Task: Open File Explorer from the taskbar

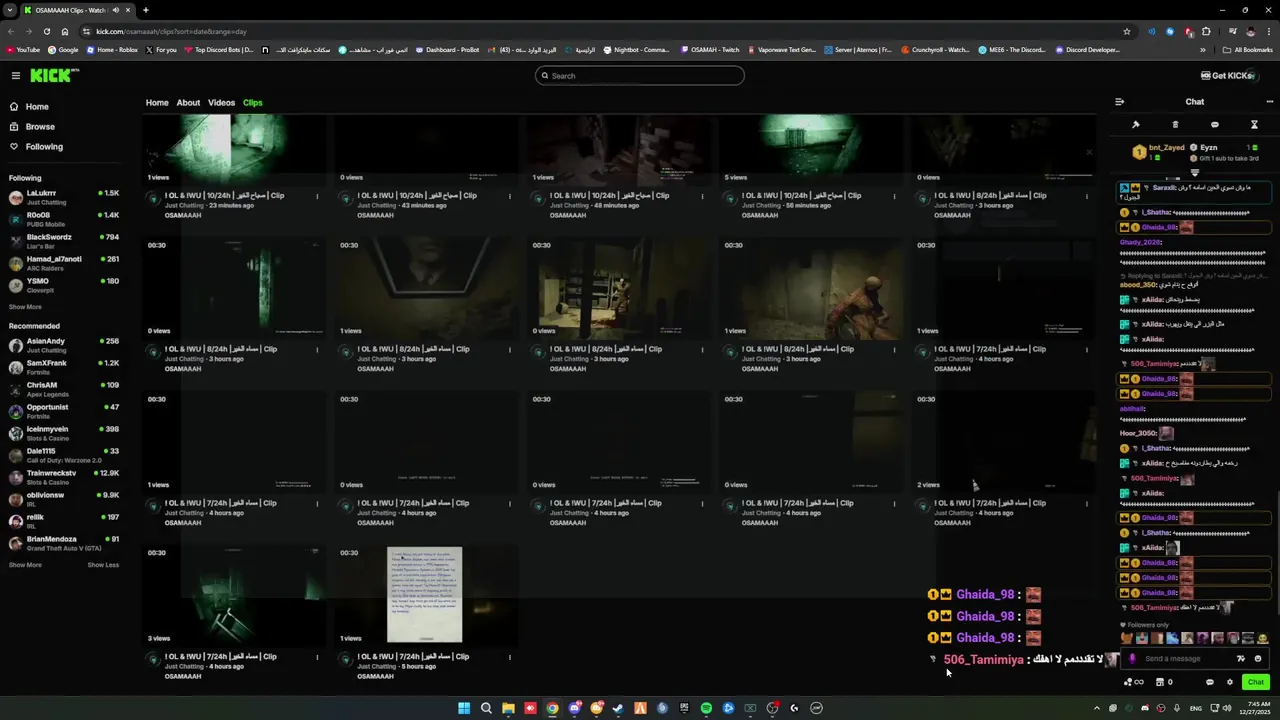Action: coord(508,708)
